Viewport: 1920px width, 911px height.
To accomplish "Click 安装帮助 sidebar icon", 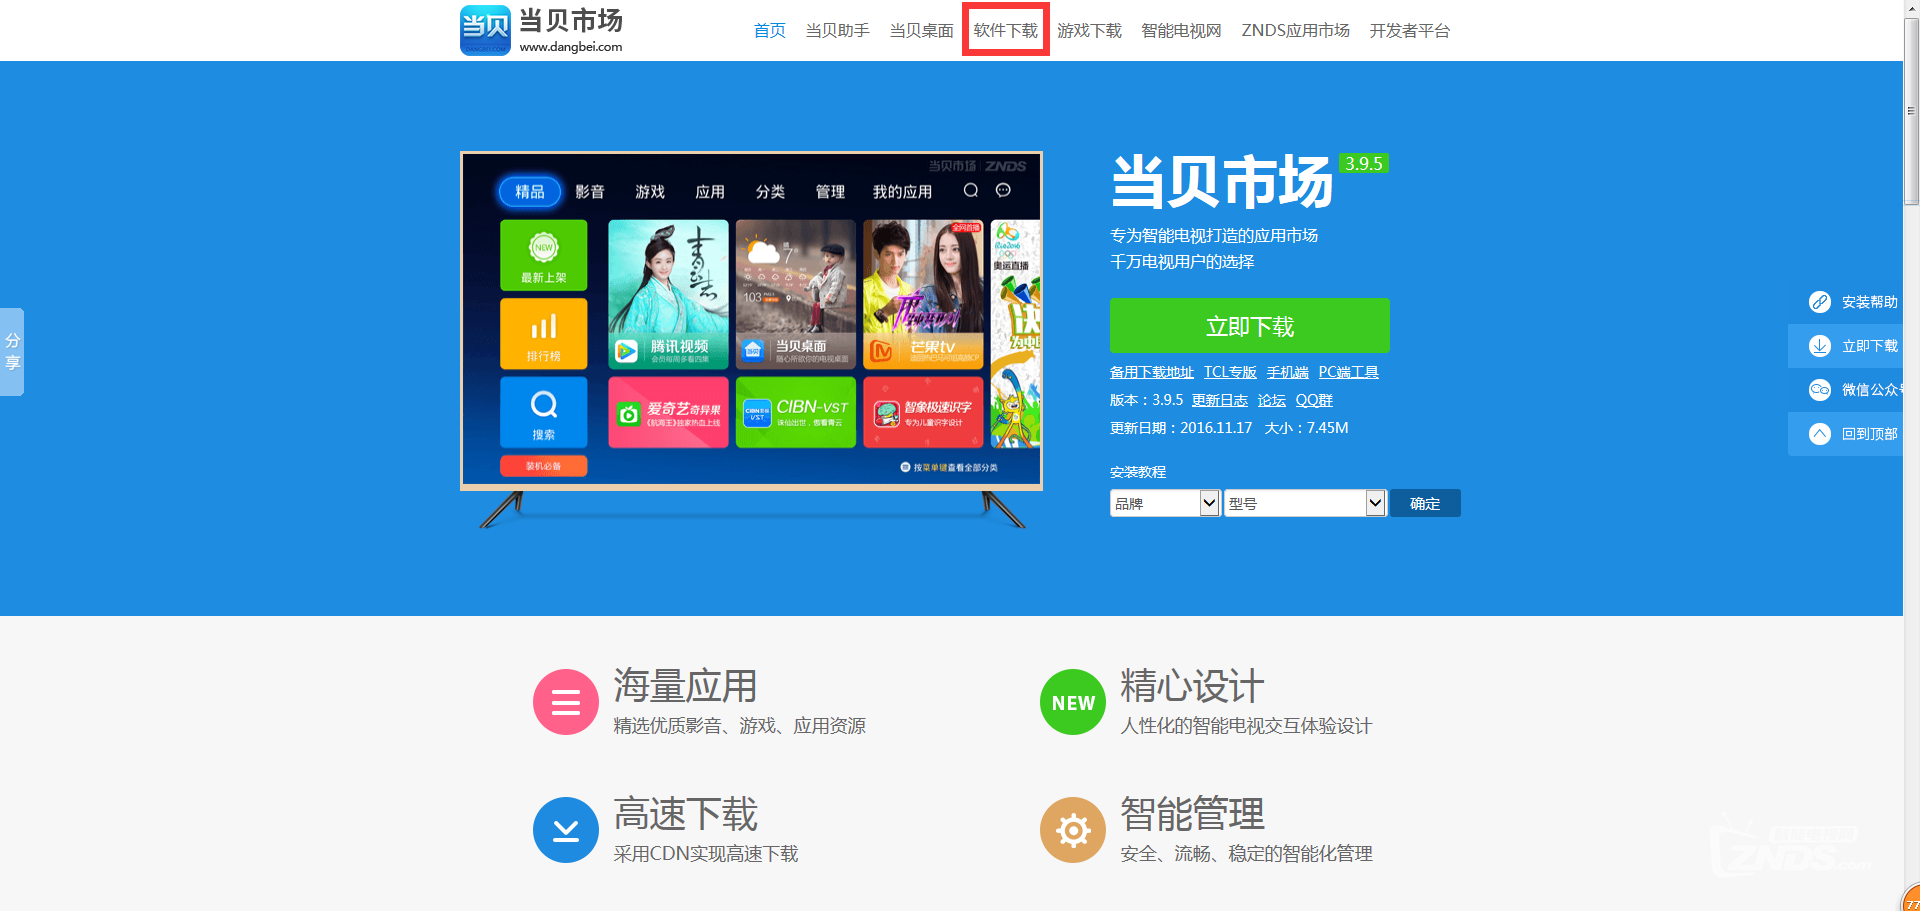I will click(x=1820, y=302).
